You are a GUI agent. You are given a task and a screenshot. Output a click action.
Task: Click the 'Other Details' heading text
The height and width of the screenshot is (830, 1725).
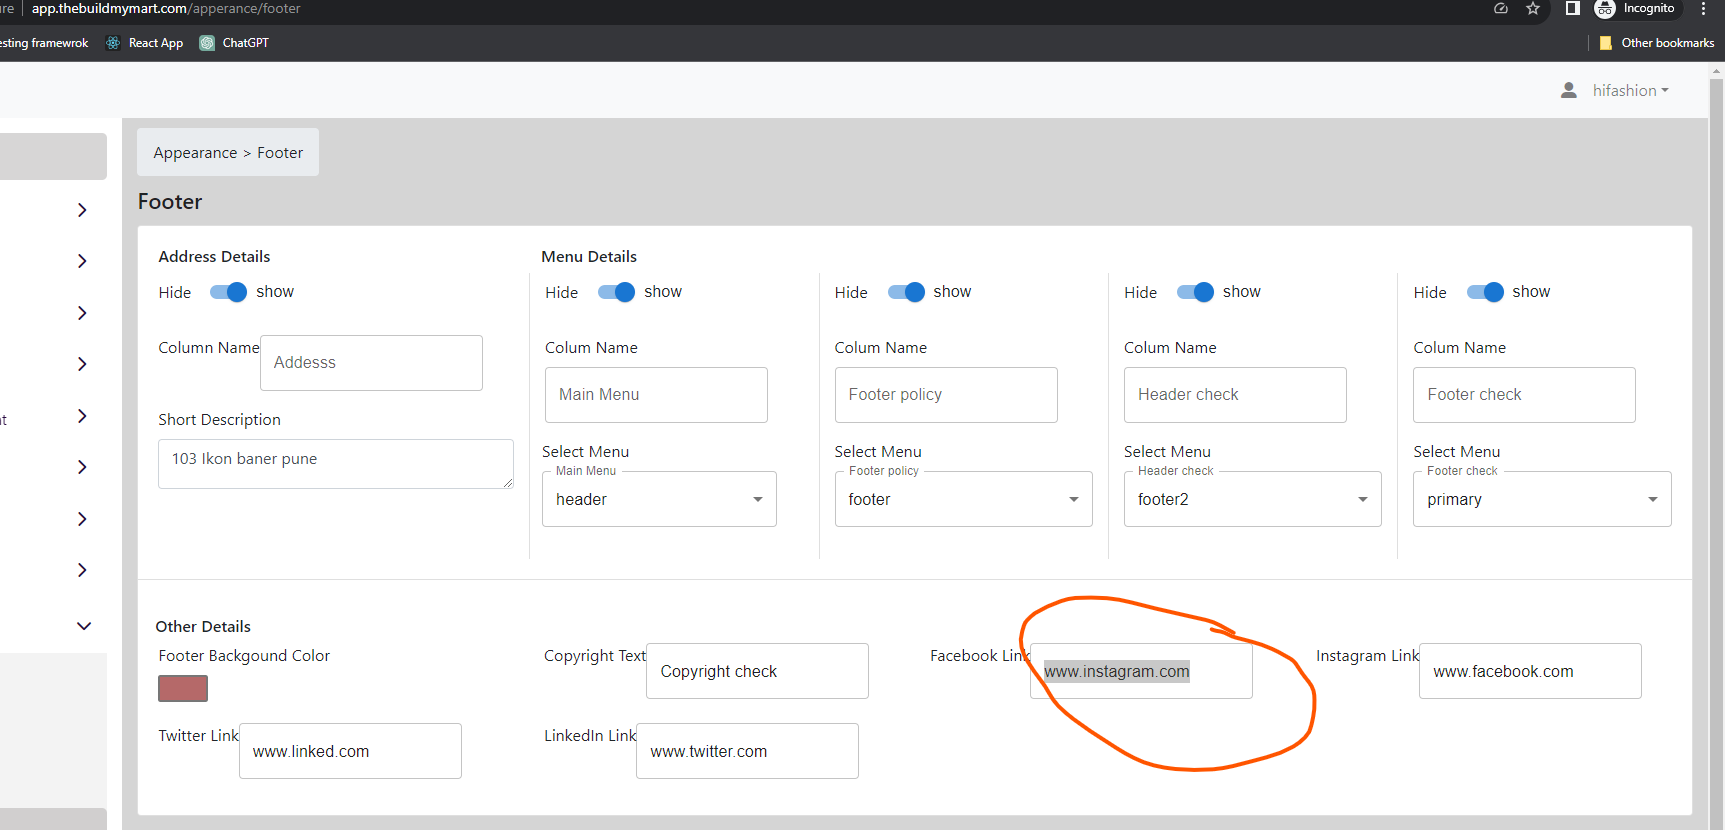click(203, 627)
